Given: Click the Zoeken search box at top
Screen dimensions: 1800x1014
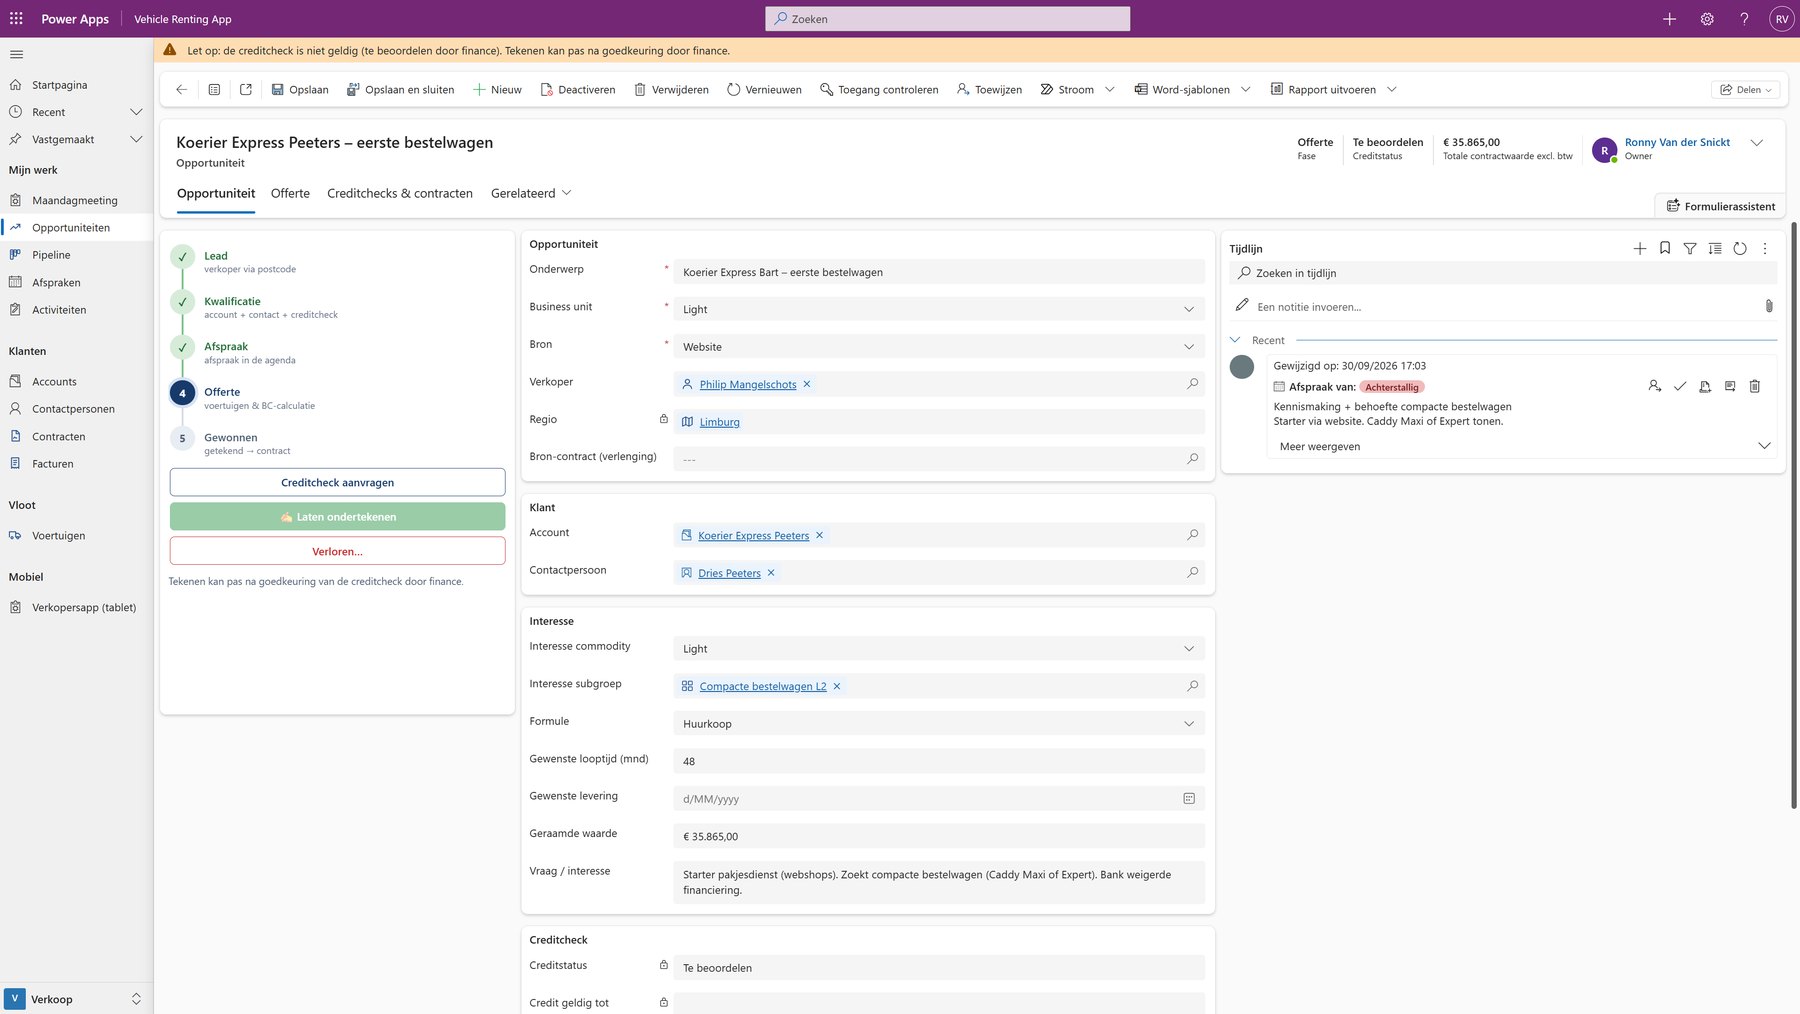Looking at the screenshot, I should [x=948, y=19].
